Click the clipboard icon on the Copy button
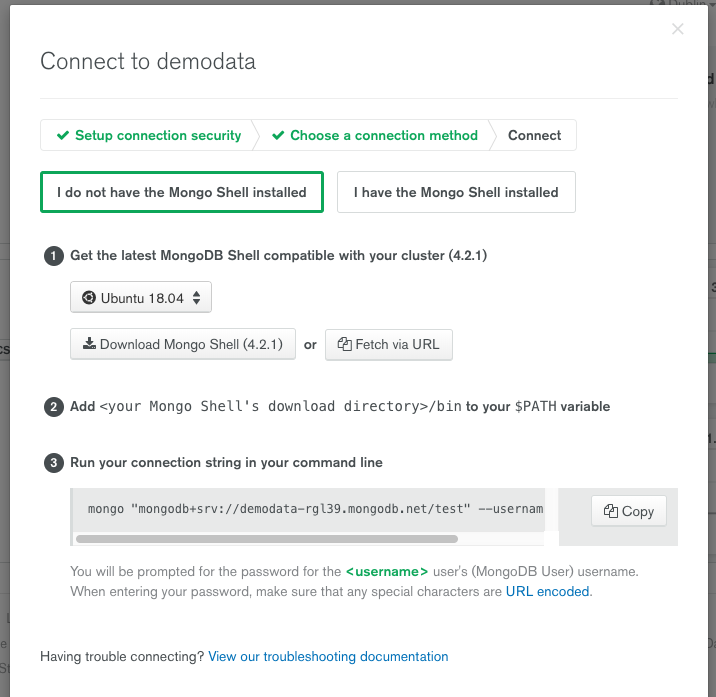 [x=610, y=511]
